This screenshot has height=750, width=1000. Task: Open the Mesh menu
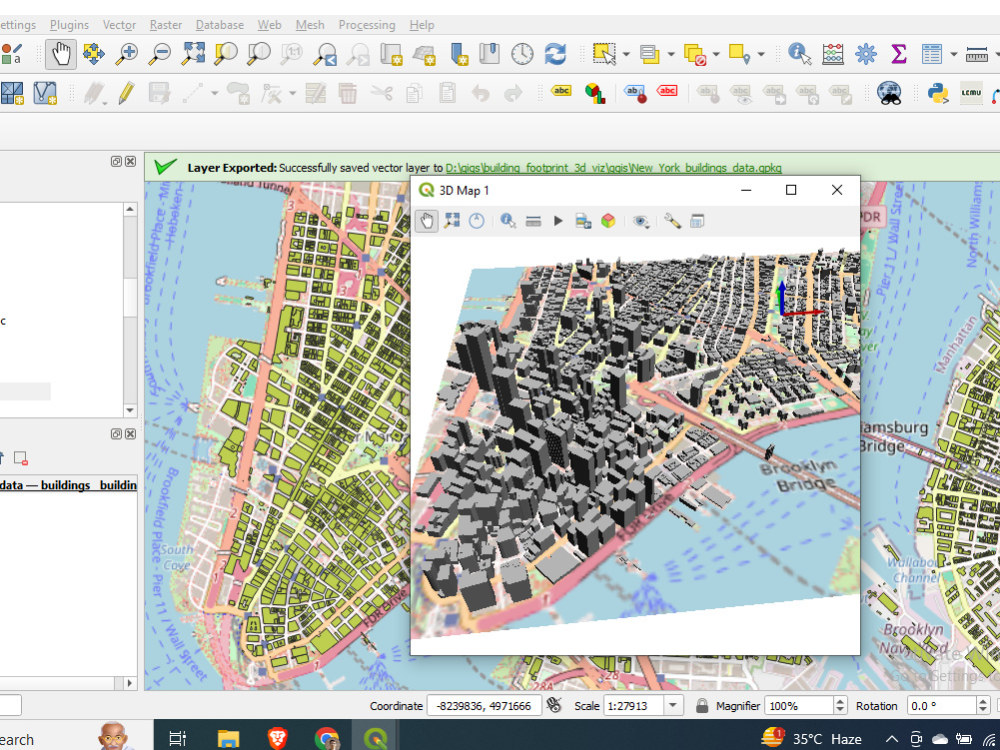coord(310,25)
